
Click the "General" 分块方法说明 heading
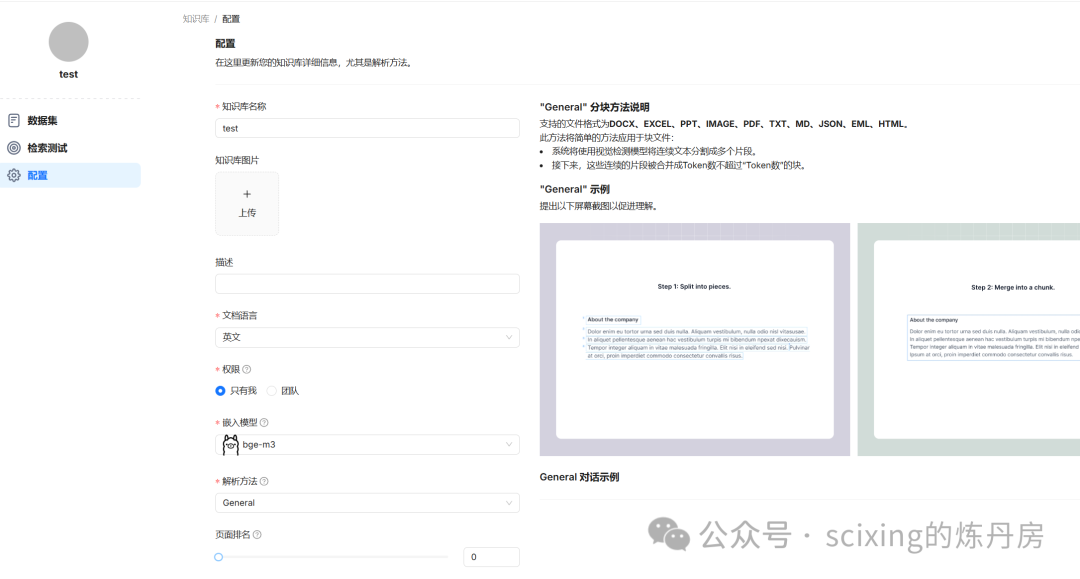click(x=594, y=107)
